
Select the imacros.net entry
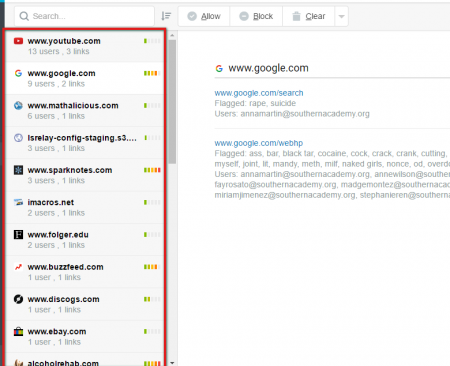tap(85, 207)
